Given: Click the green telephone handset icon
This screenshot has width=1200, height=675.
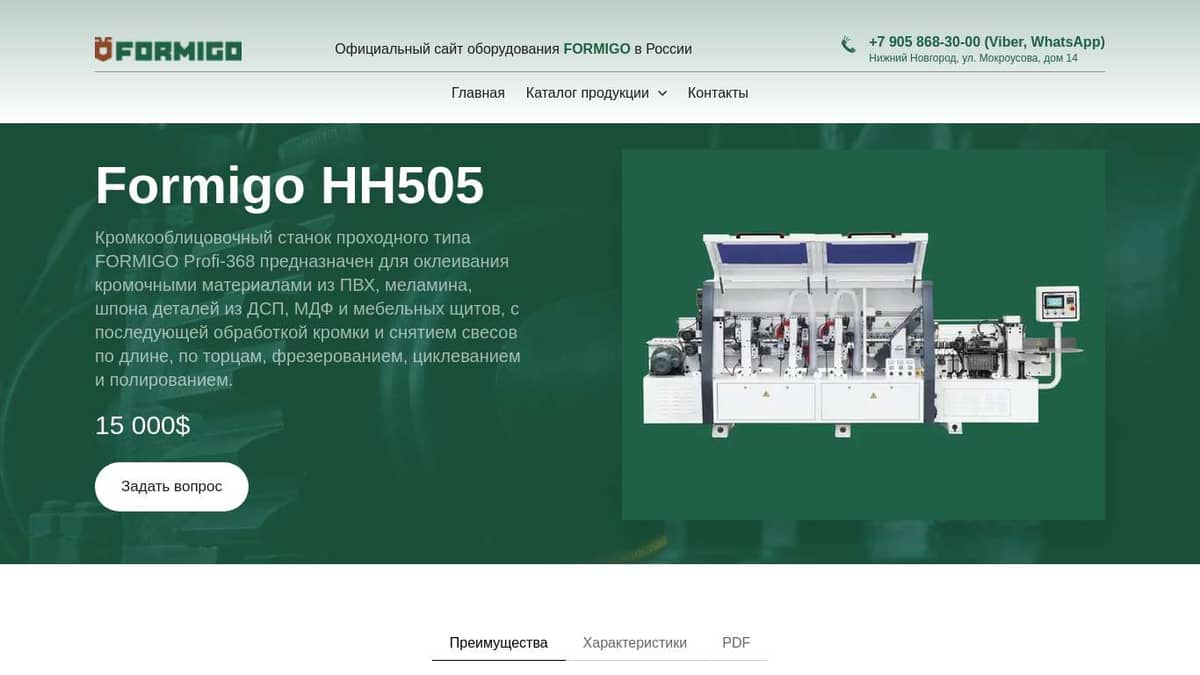Looking at the screenshot, I should point(846,44).
